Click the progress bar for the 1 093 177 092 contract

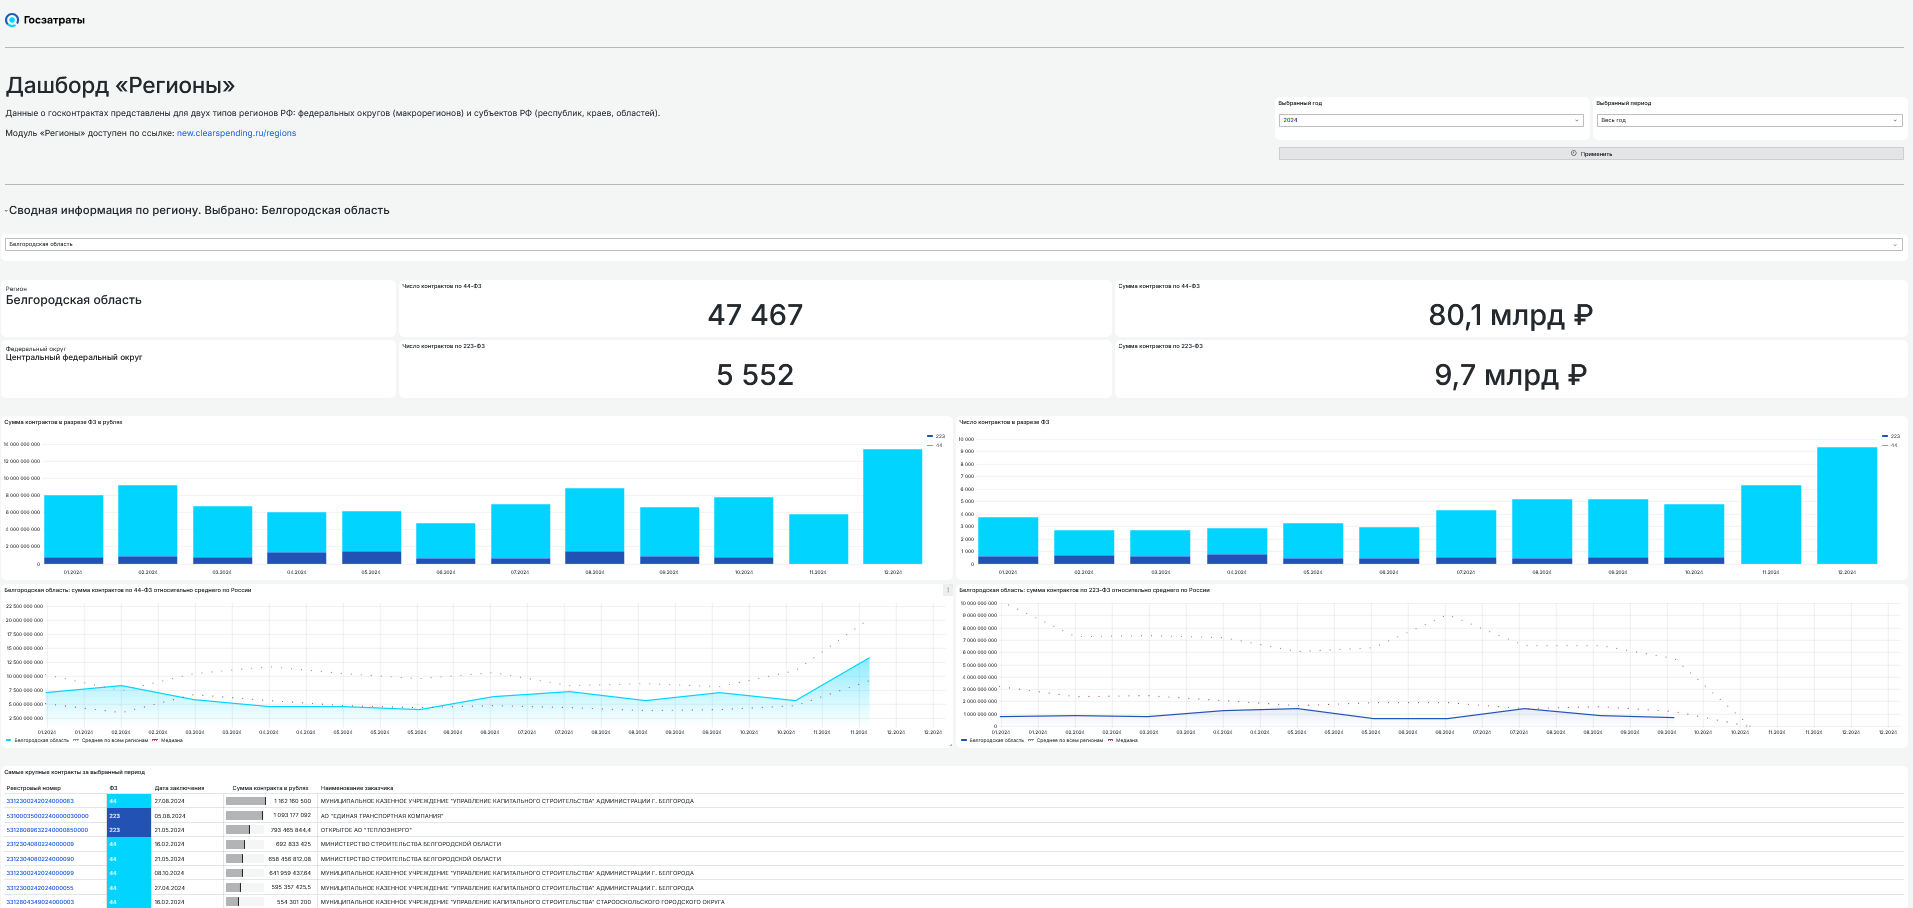coord(244,816)
